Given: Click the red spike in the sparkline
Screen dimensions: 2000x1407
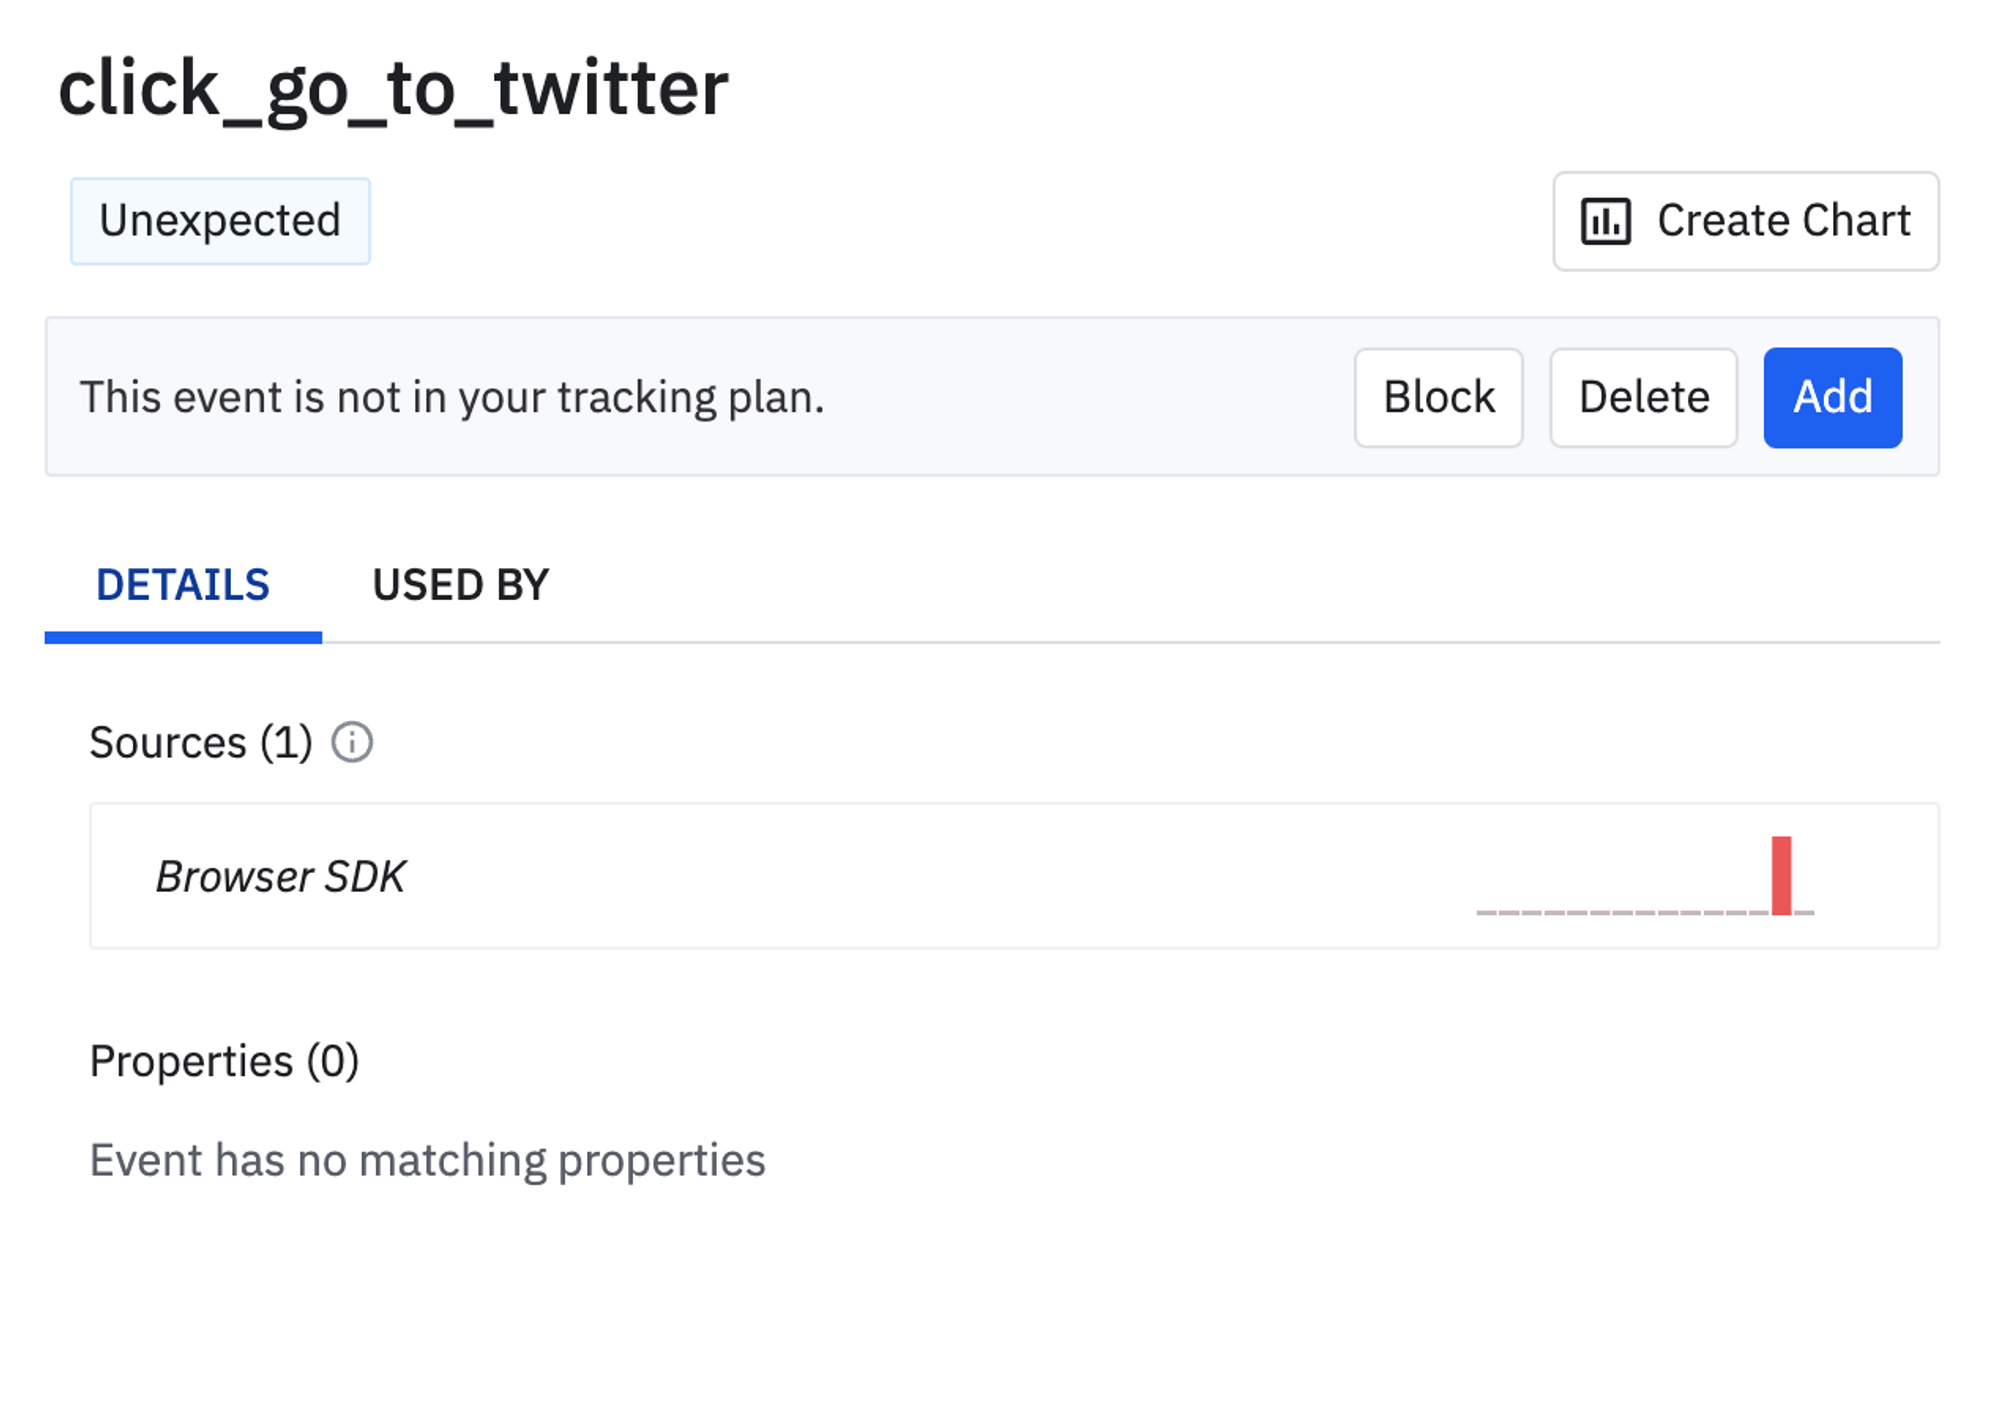Looking at the screenshot, I should pyautogui.click(x=1781, y=875).
